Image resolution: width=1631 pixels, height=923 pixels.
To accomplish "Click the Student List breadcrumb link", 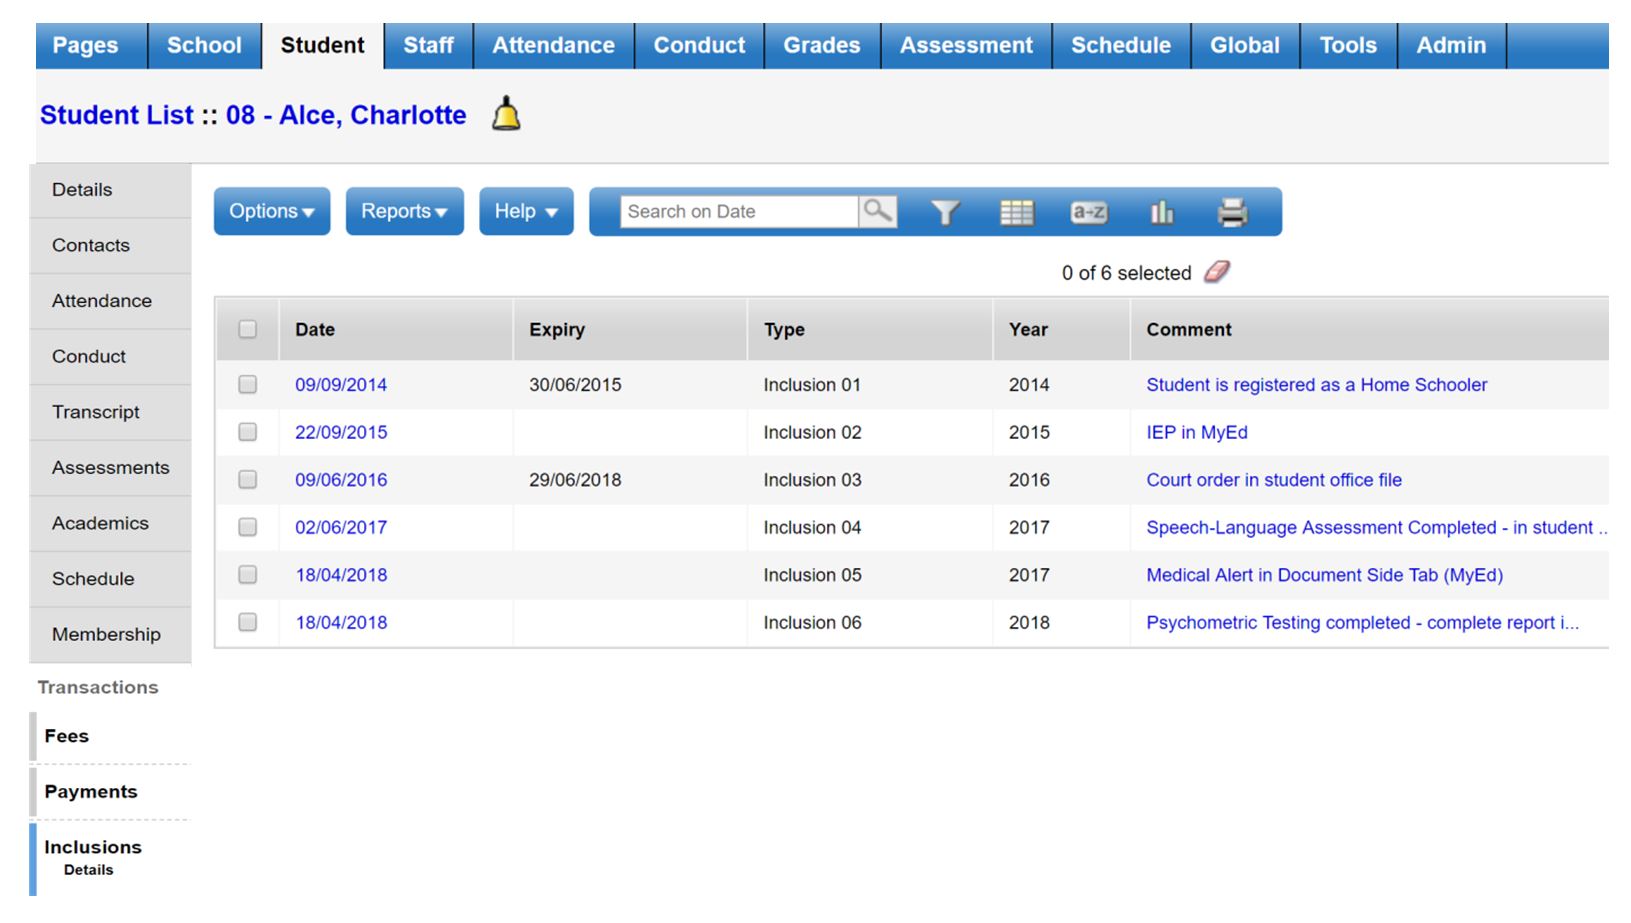I will coord(116,115).
